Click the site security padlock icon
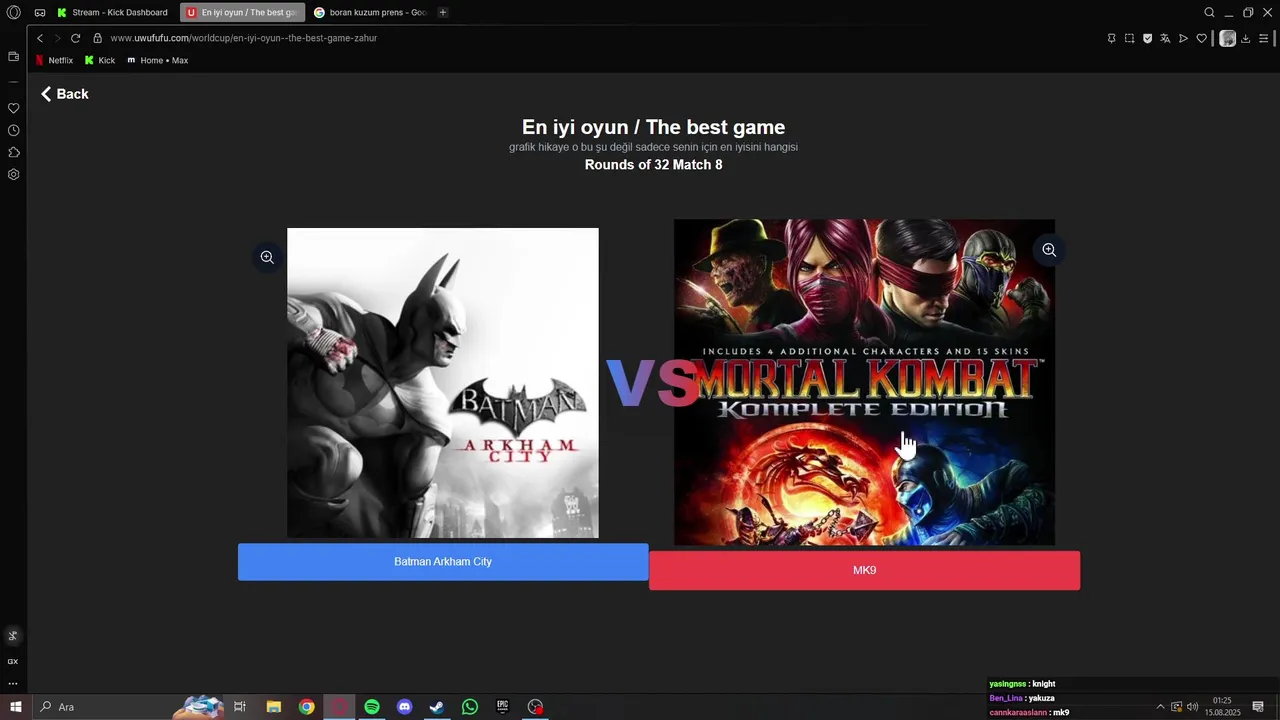 tap(97, 38)
